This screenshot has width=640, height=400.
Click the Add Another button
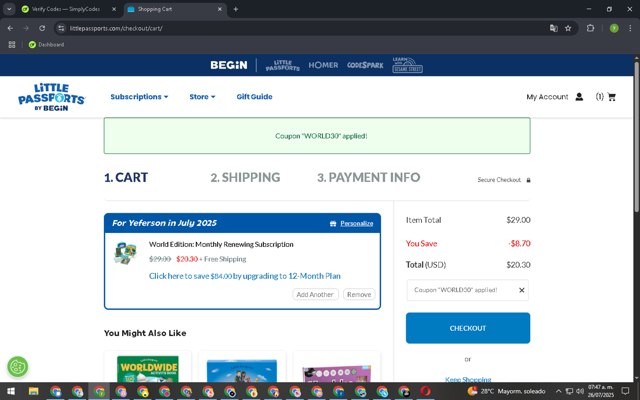(315, 294)
